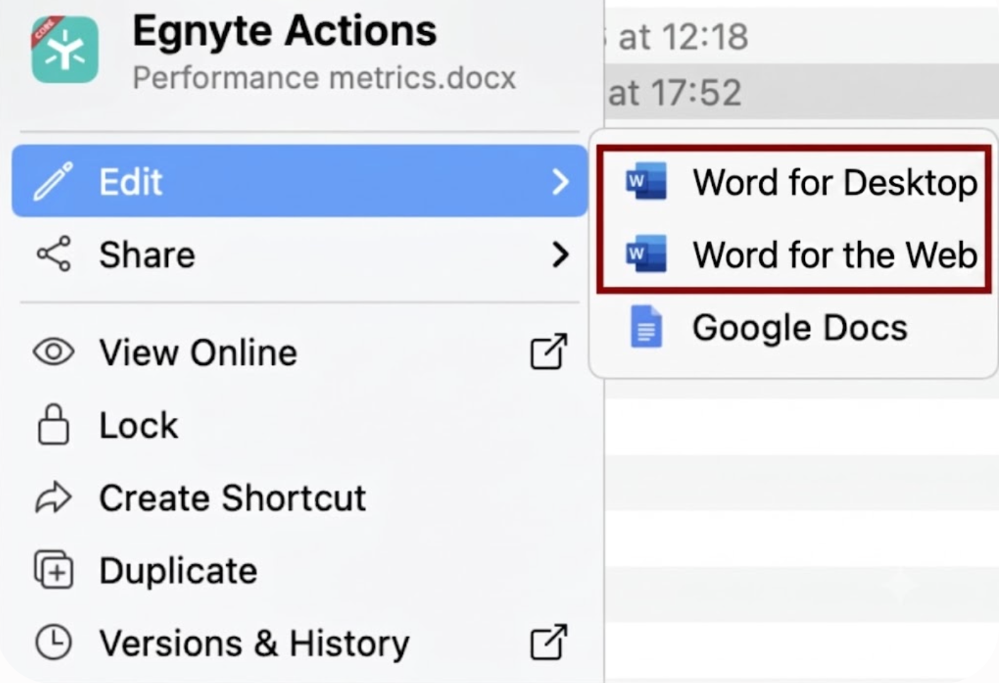Click the pencil icon beside Edit
Screen dimensions: 999x683
[x=54, y=182]
